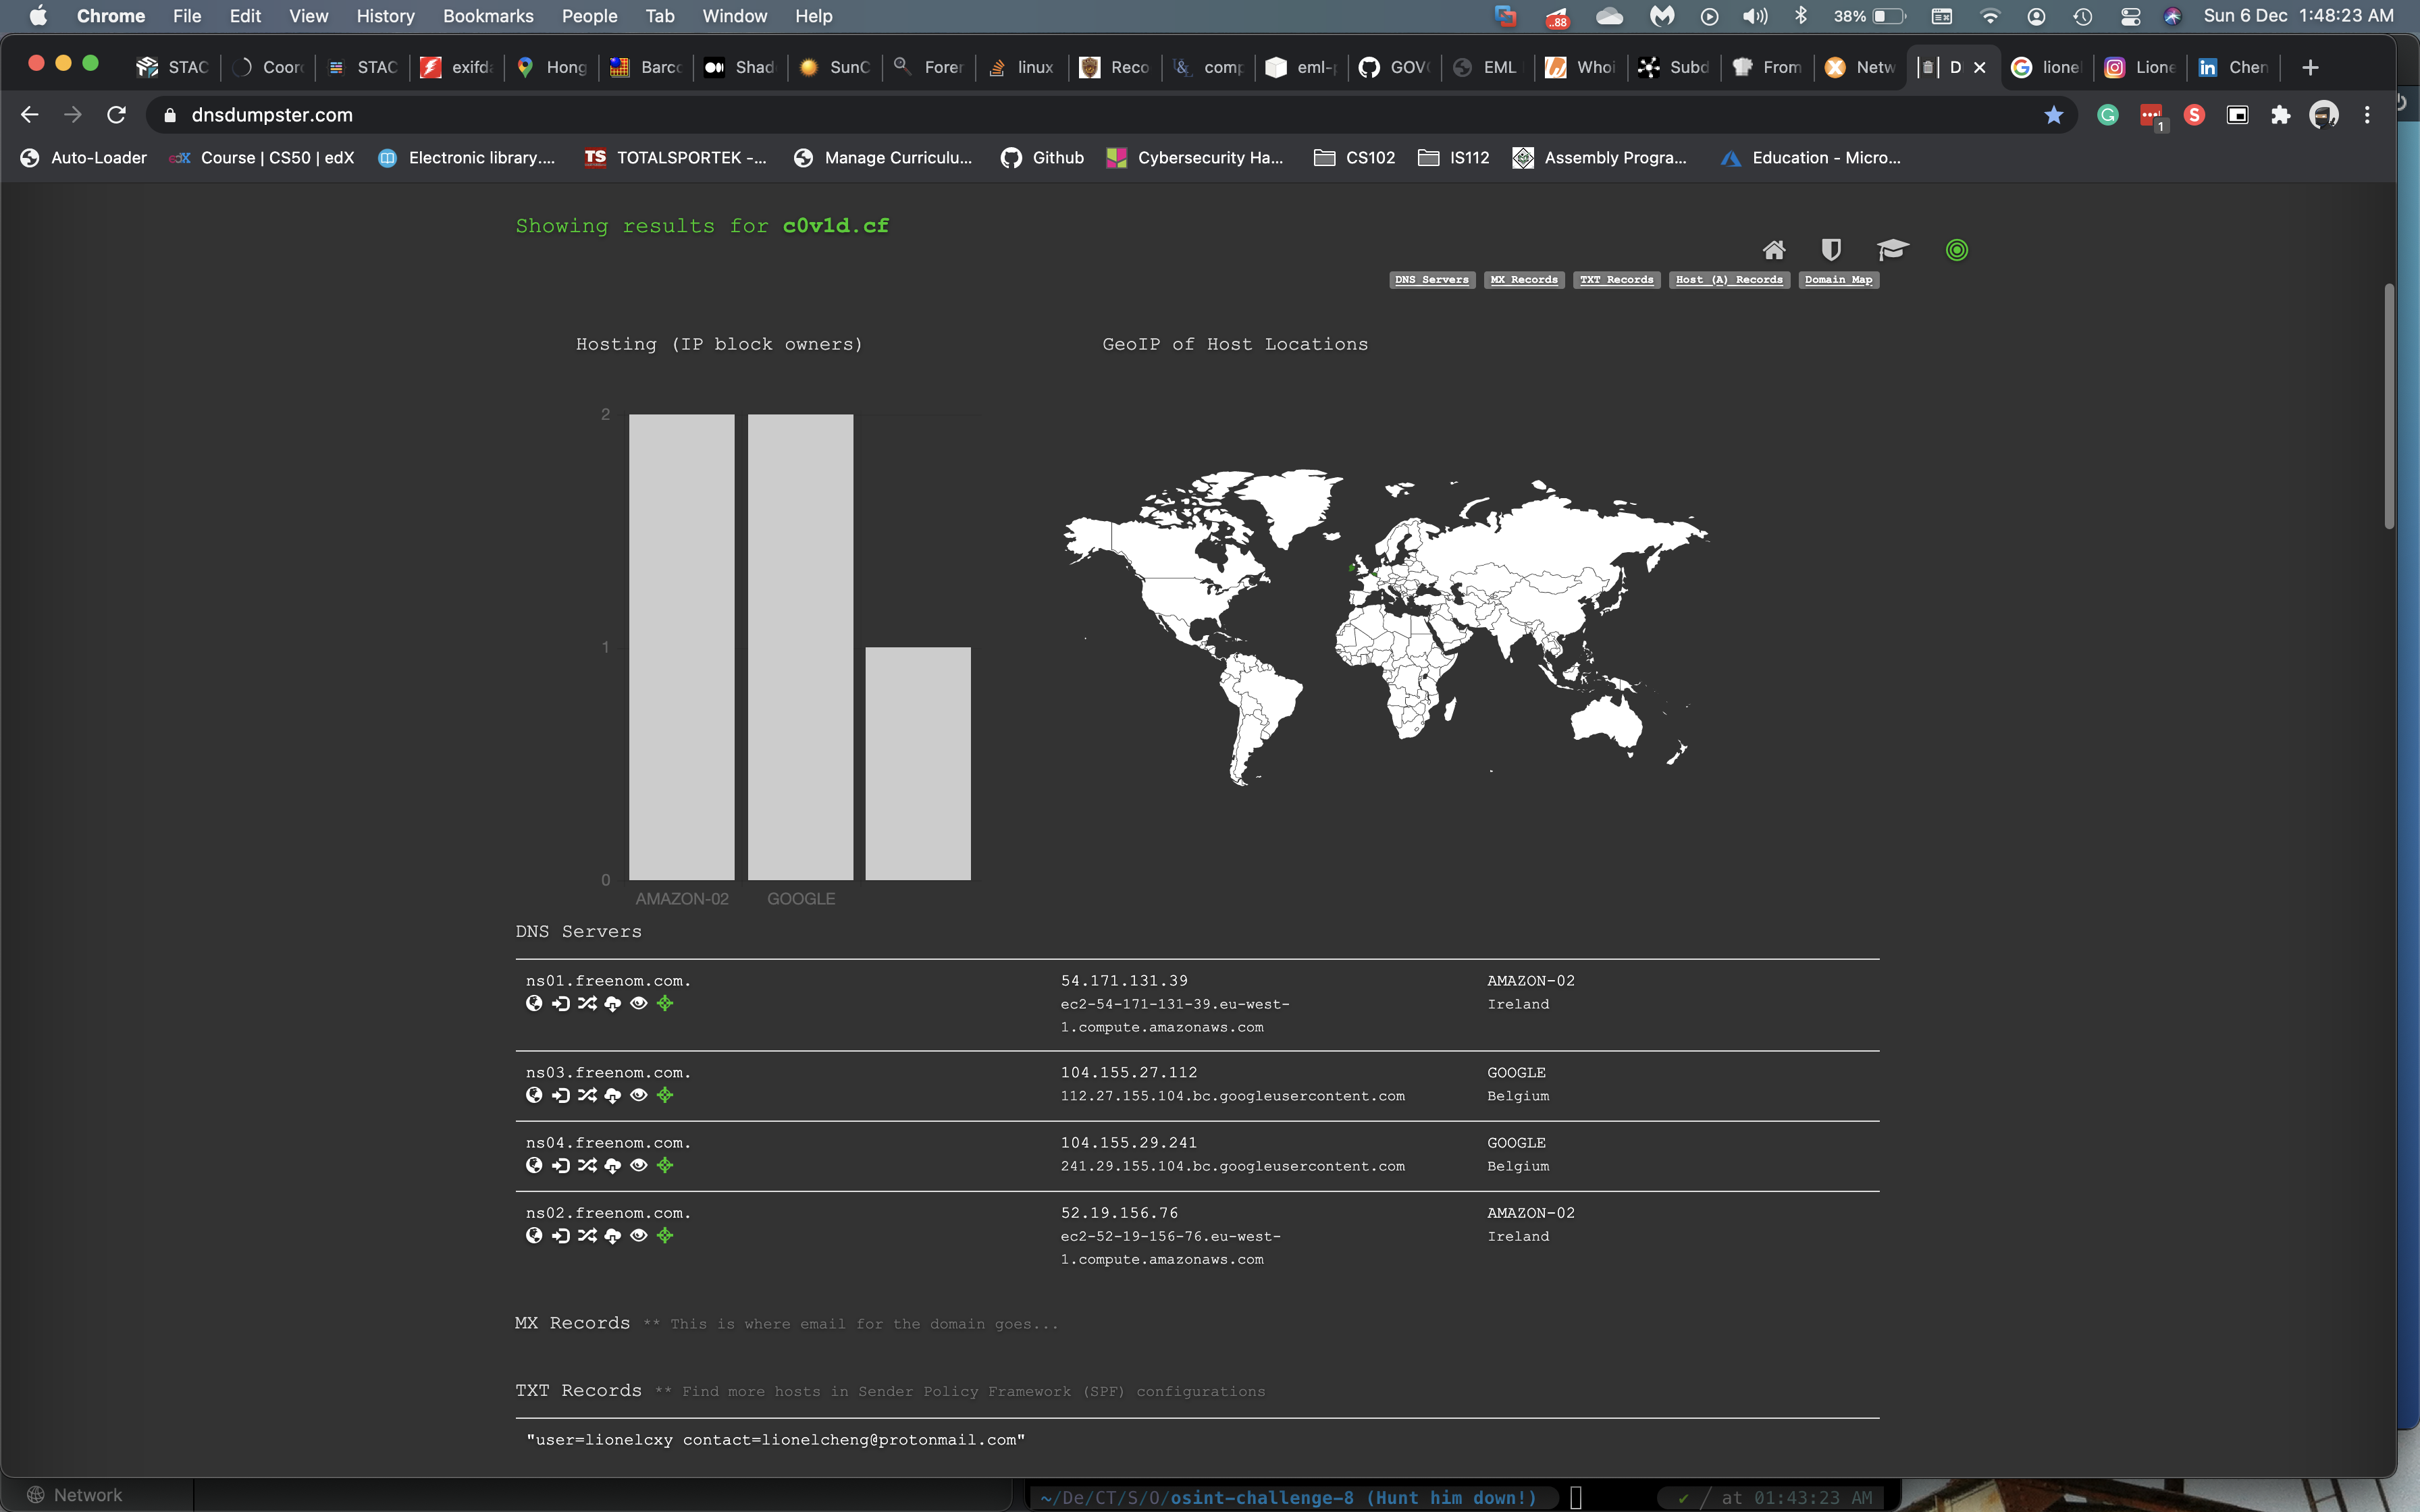Viewport: 2420px width, 1512px height.
Task: Open the Bookmarks menu in menu bar
Action: pyautogui.click(x=488, y=16)
